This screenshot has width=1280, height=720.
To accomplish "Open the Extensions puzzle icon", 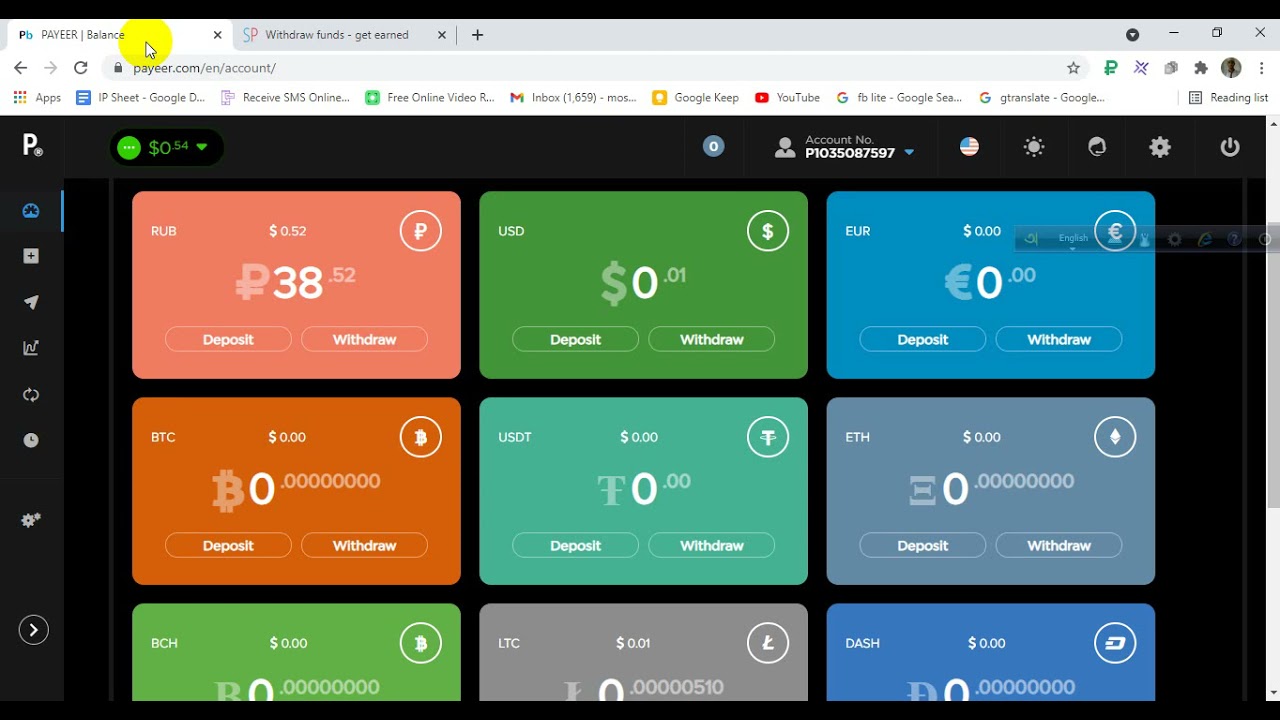I will click(1201, 68).
